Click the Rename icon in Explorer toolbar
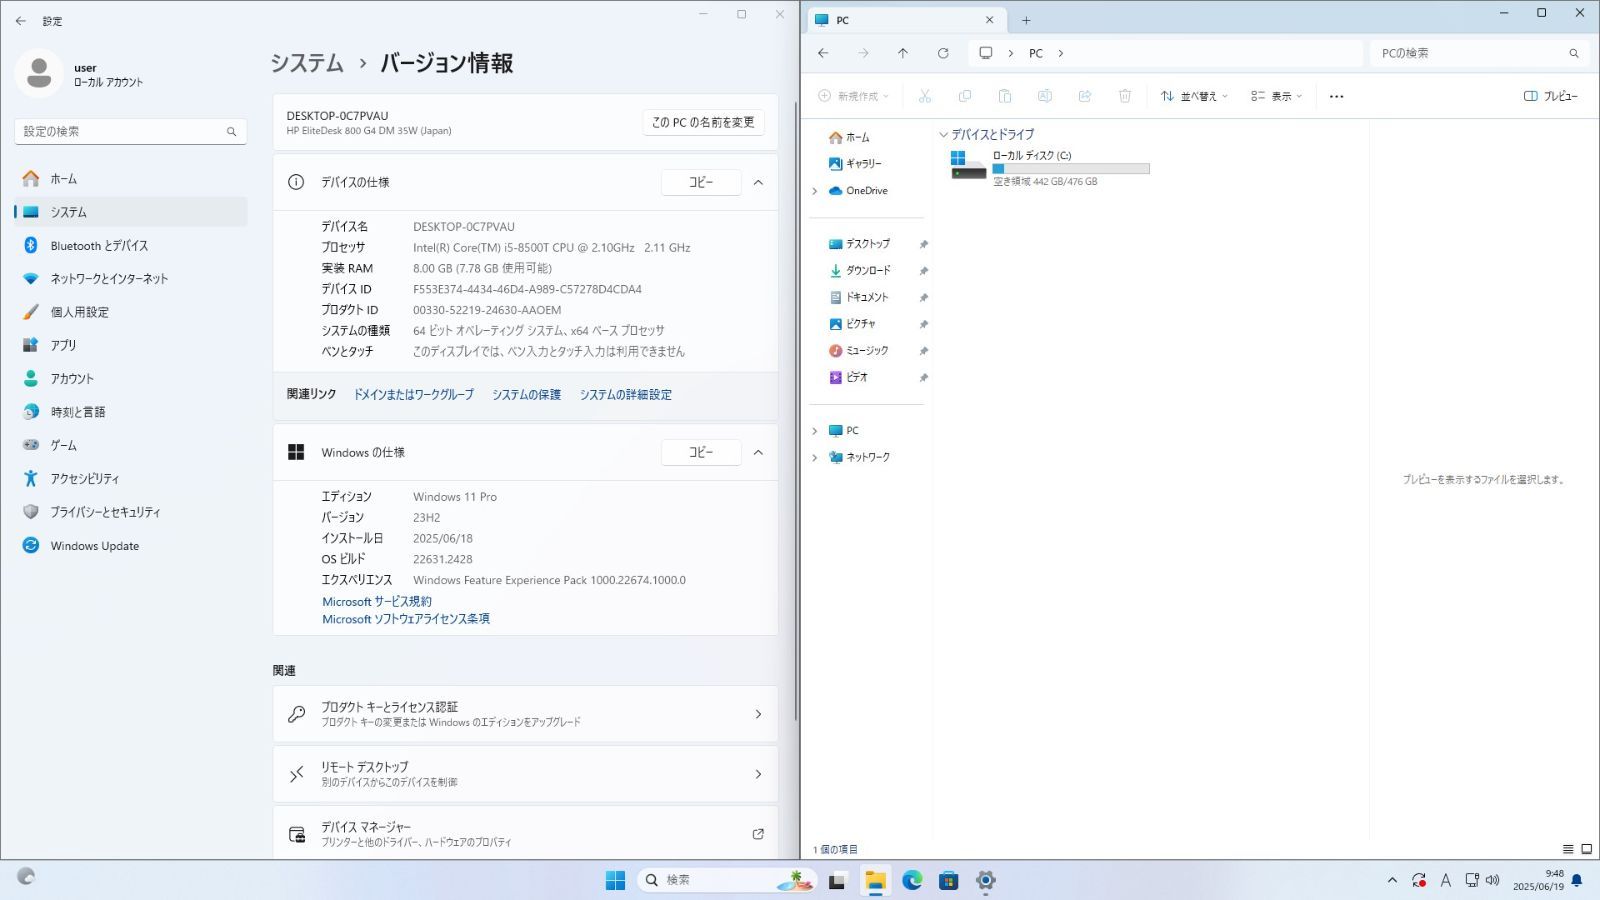 tap(1044, 96)
